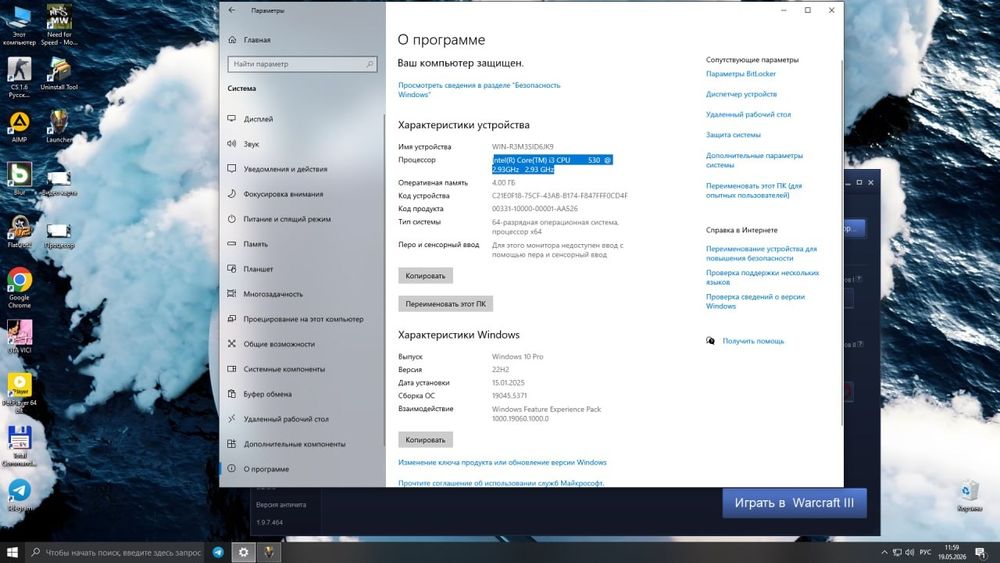Click the highlighted processor value text
The width and height of the screenshot is (1000, 563).
(x=552, y=165)
